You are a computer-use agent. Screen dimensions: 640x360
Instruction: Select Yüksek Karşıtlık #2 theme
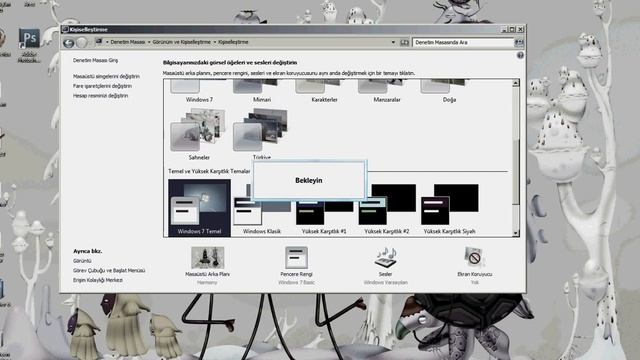(x=387, y=209)
